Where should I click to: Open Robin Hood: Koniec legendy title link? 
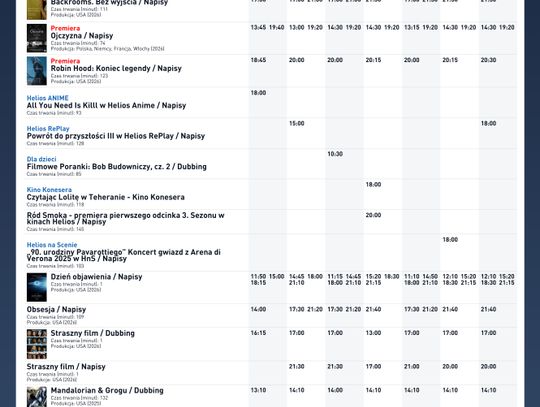[x=116, y=69]
